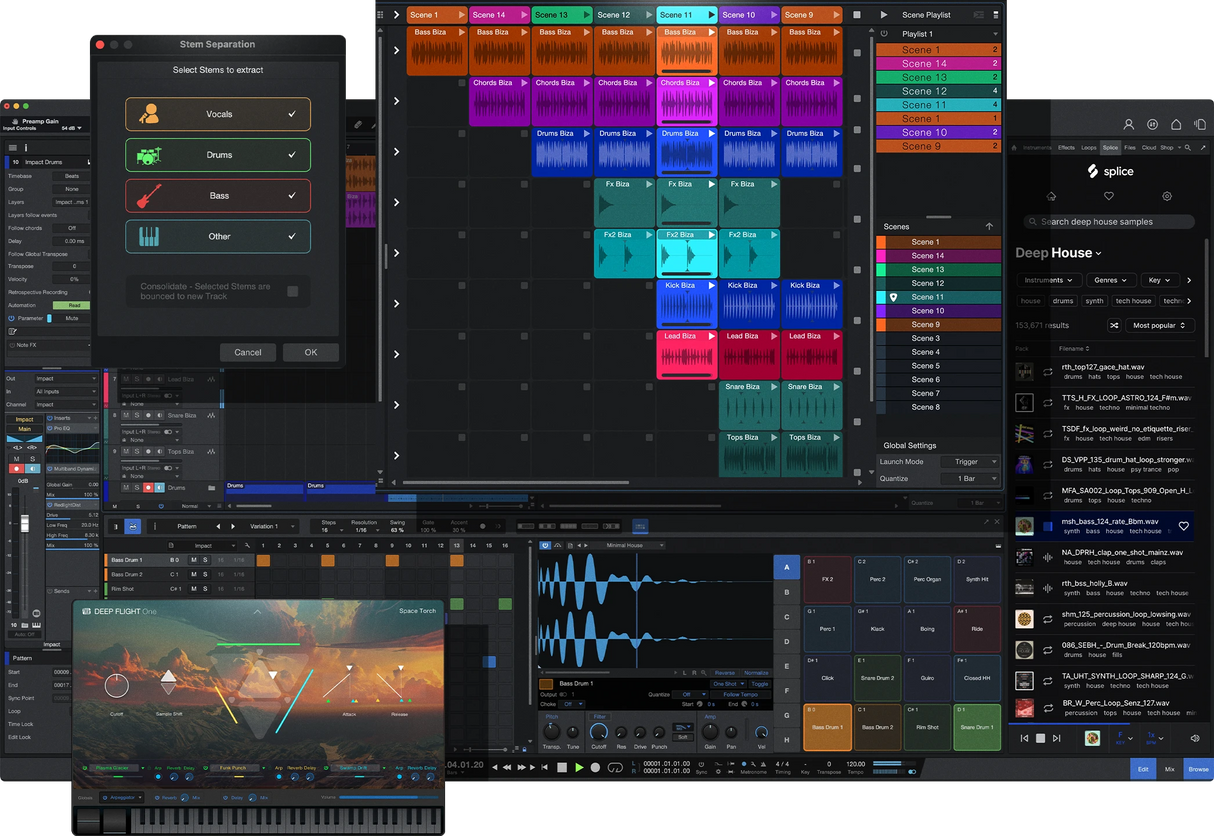Enable the Consolidate to new Track checkbox
The height and width of the screenshot is (836, 1214).
click(292, 291)
